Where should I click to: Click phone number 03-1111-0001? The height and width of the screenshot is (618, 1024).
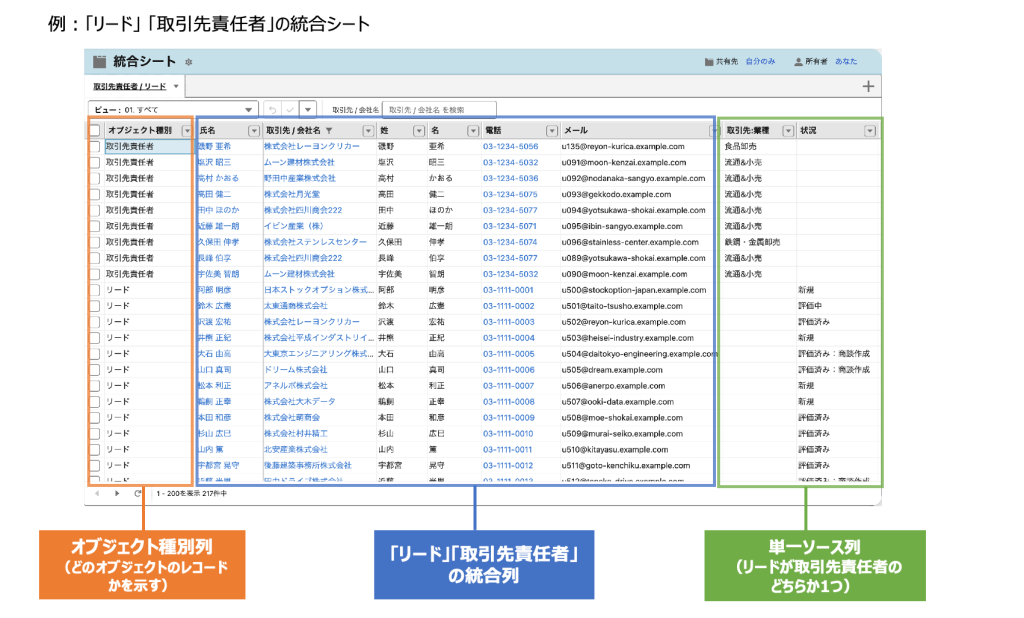pos(508,290)
